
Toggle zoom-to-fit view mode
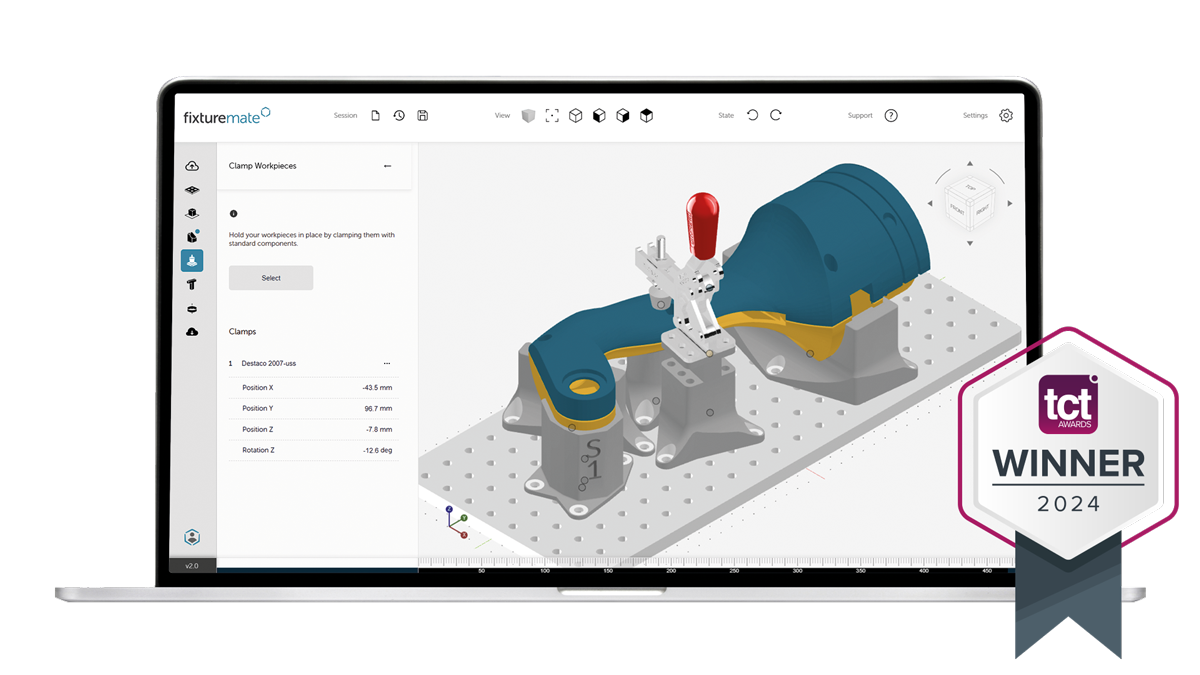tap(551, 115)
